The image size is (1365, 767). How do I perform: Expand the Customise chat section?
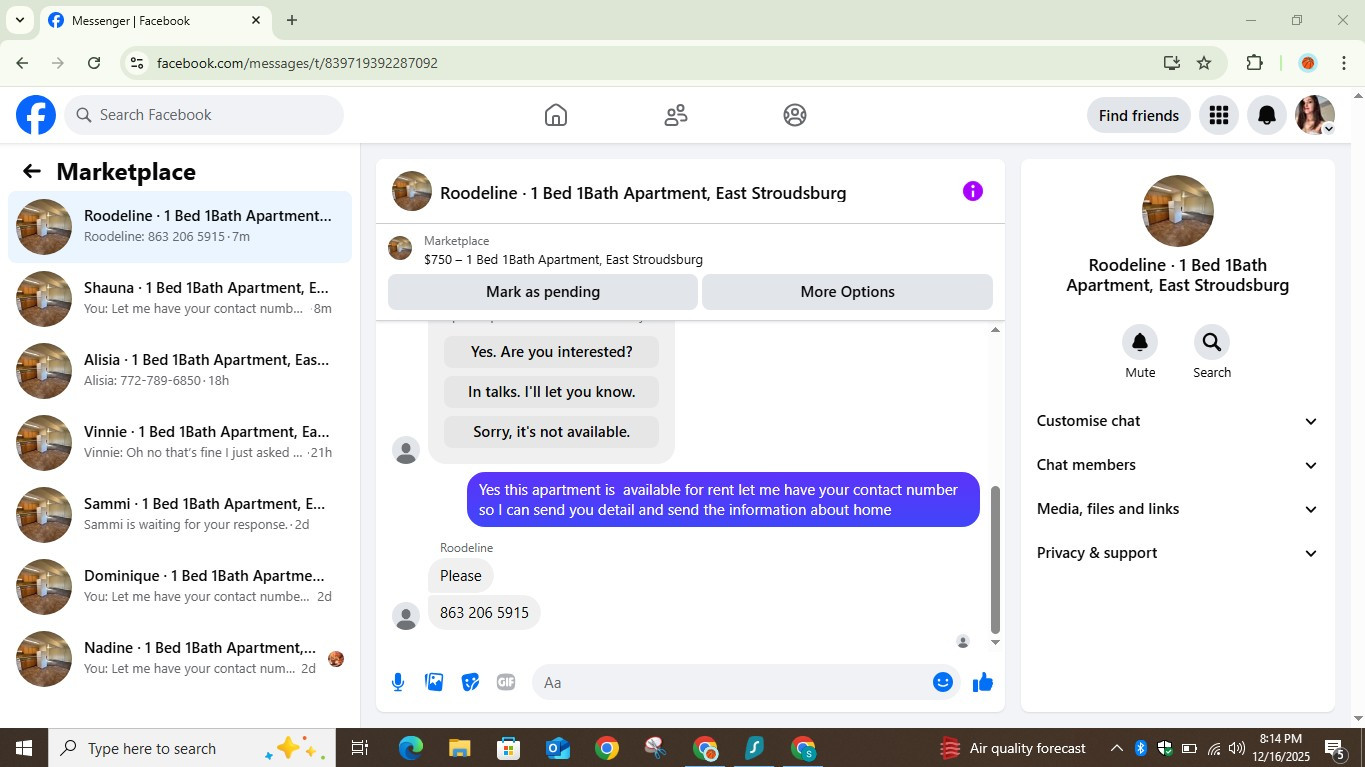point(1177,421)
